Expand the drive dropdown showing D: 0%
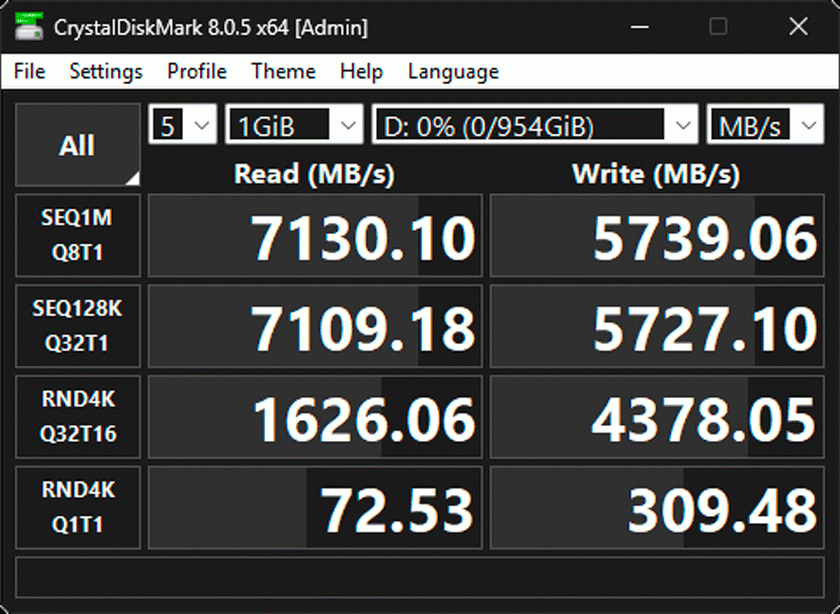The height and width of the screenshot is (614, 840). [535, 124]
